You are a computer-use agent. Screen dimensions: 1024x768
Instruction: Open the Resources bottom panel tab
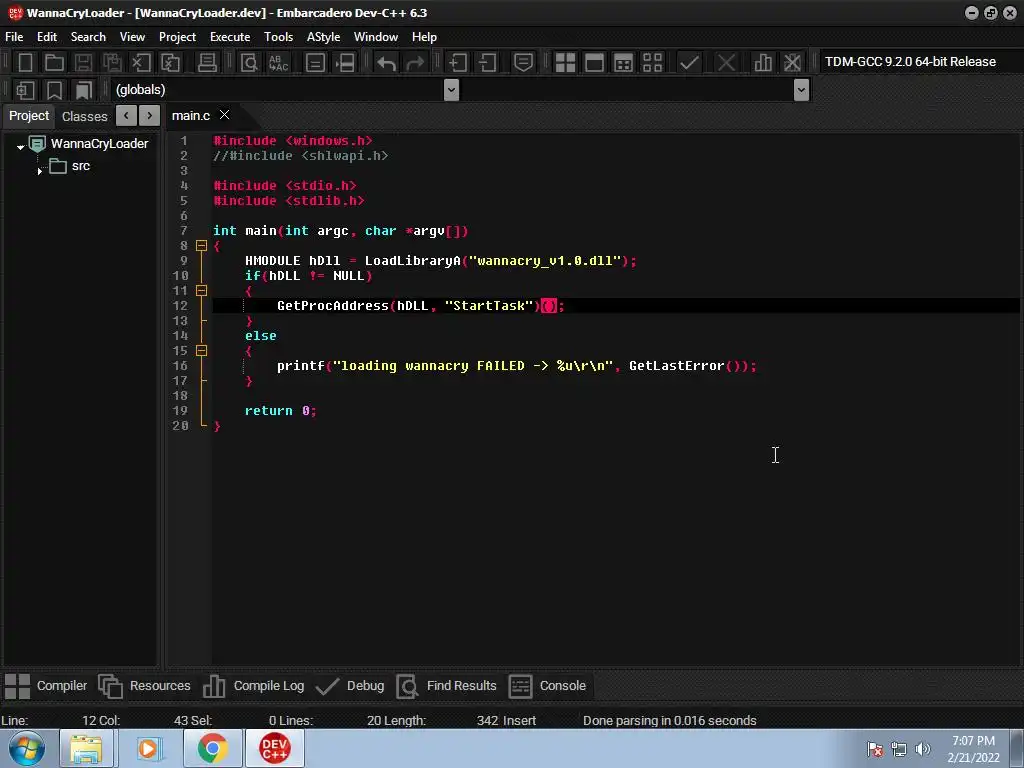click(144, 686)
